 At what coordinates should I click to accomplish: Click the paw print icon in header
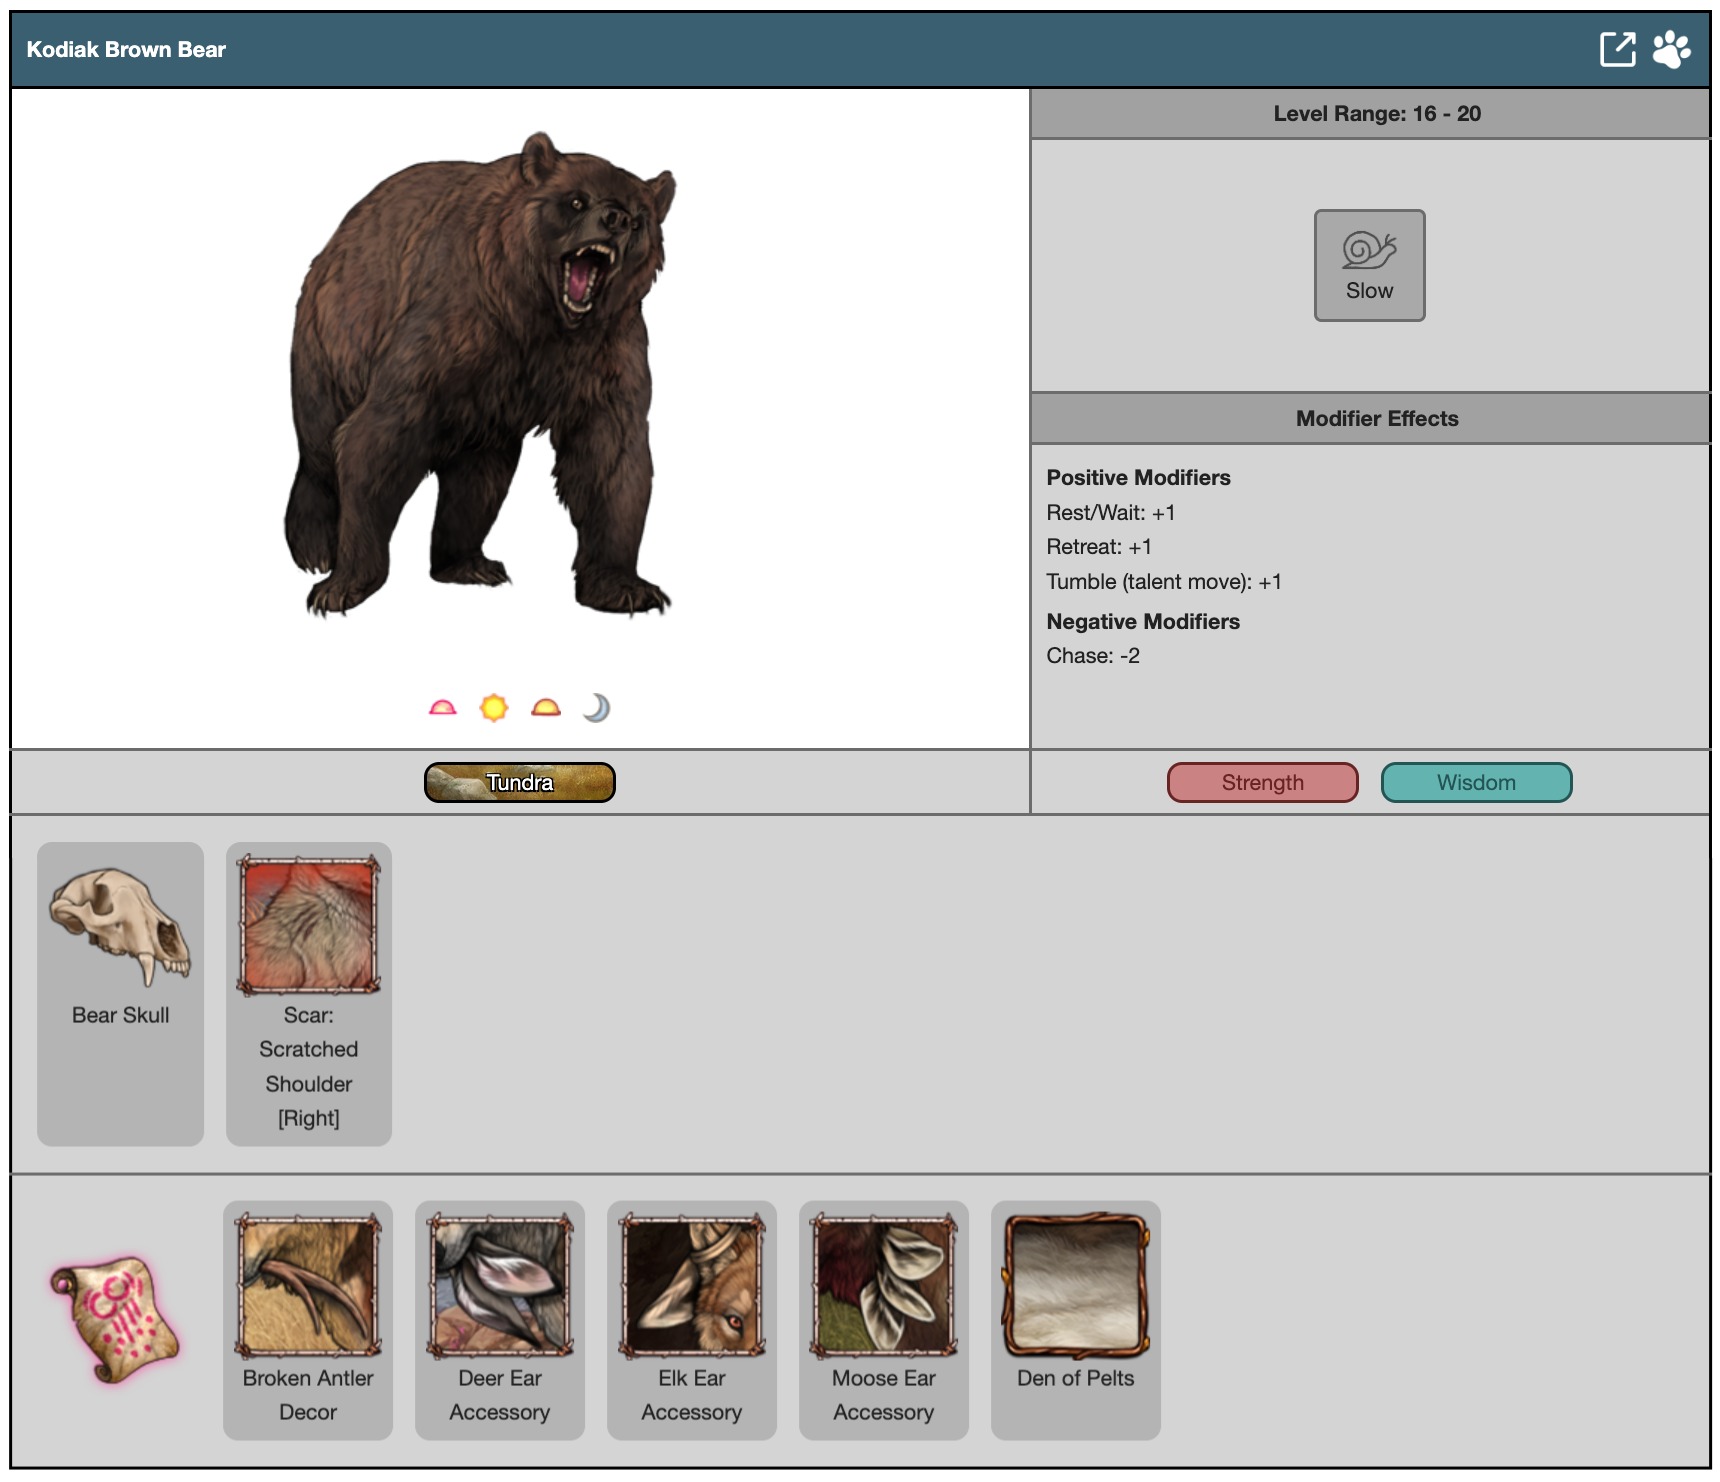click(1671, 49)
